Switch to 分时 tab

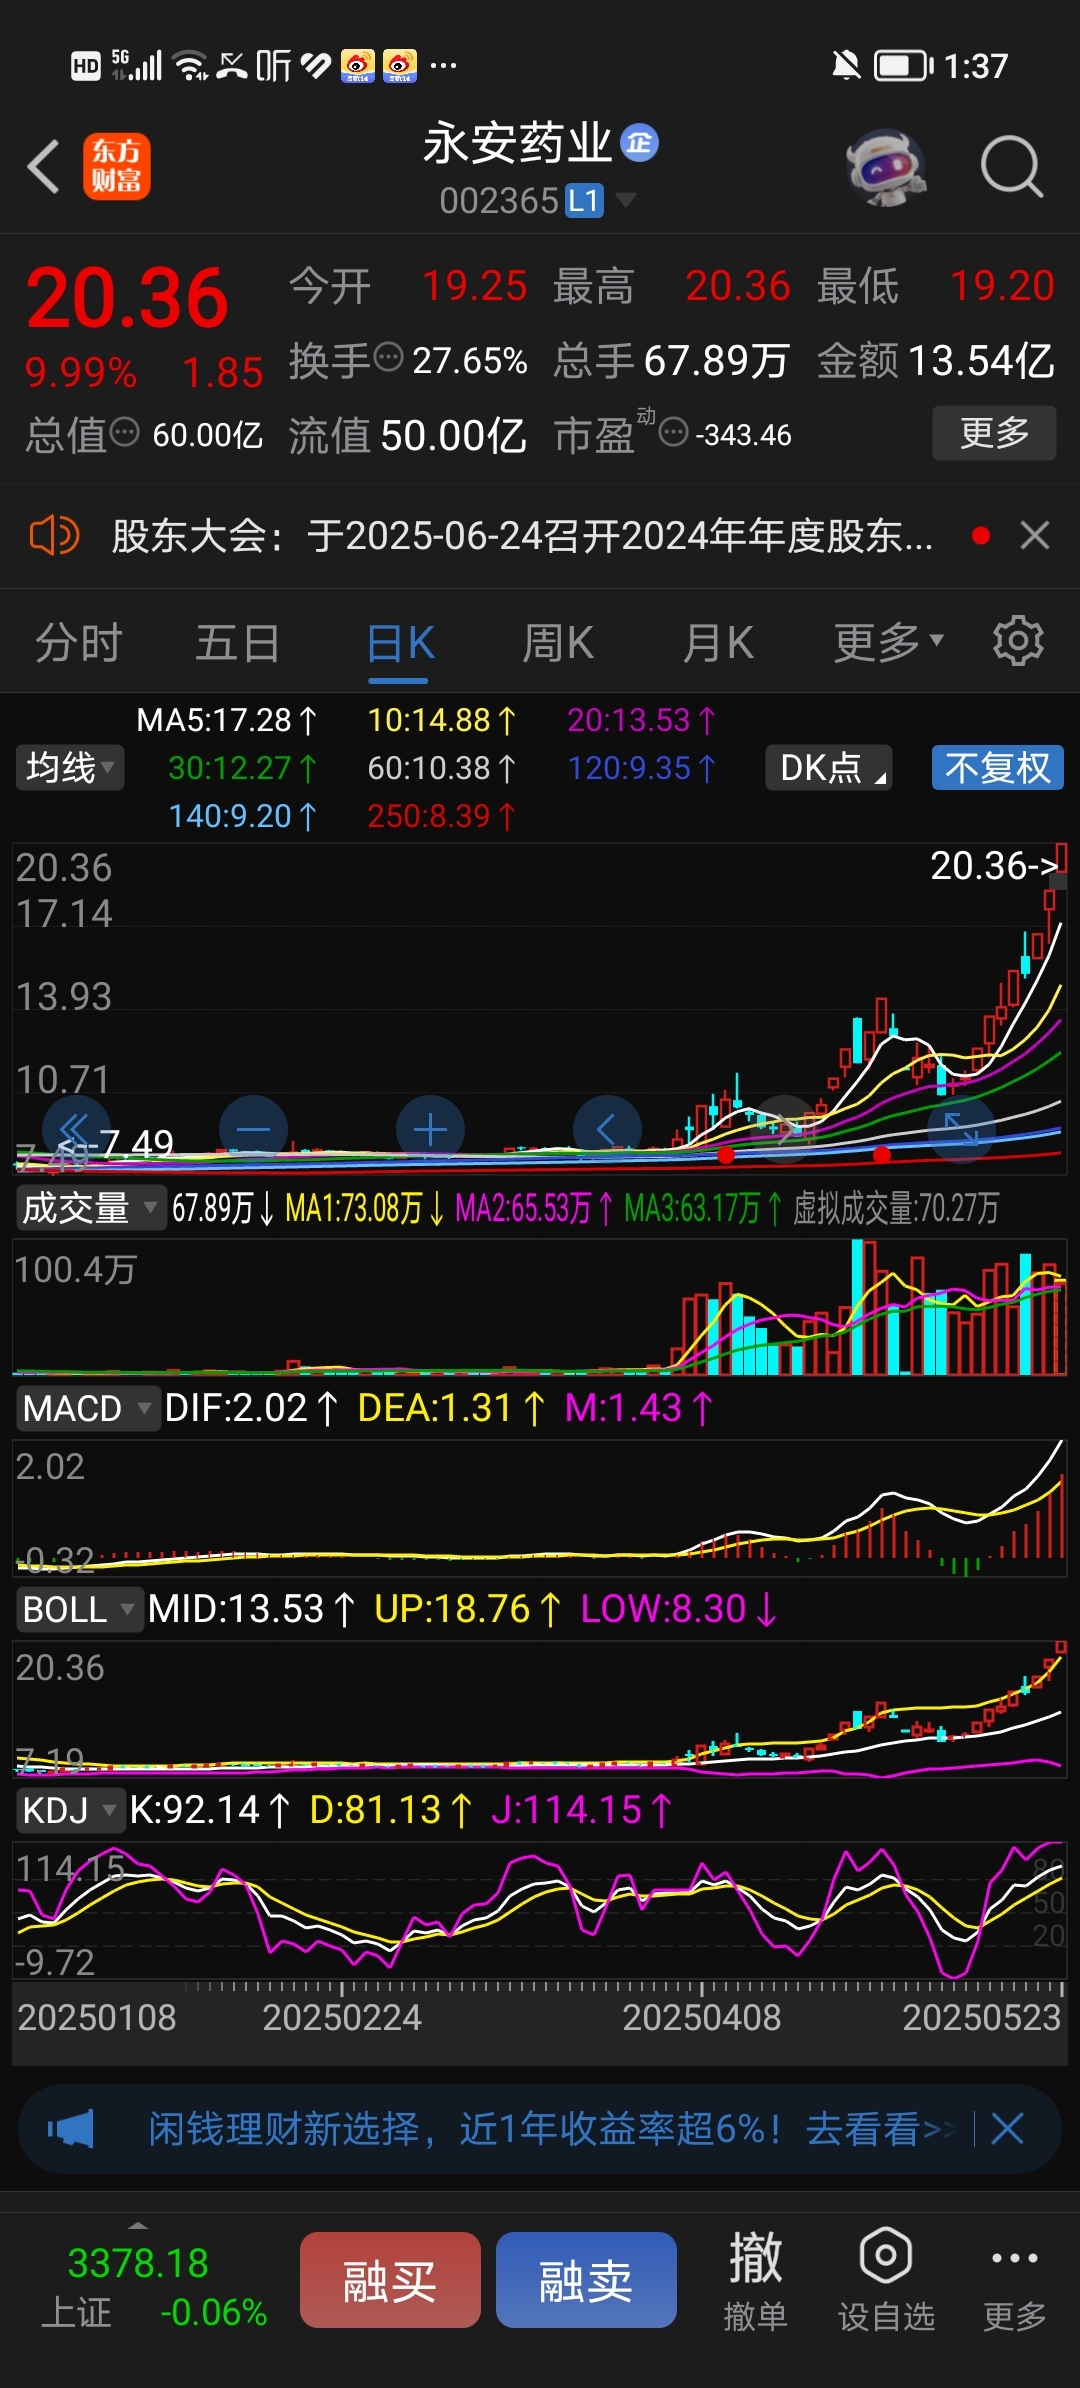coord(79,642)
